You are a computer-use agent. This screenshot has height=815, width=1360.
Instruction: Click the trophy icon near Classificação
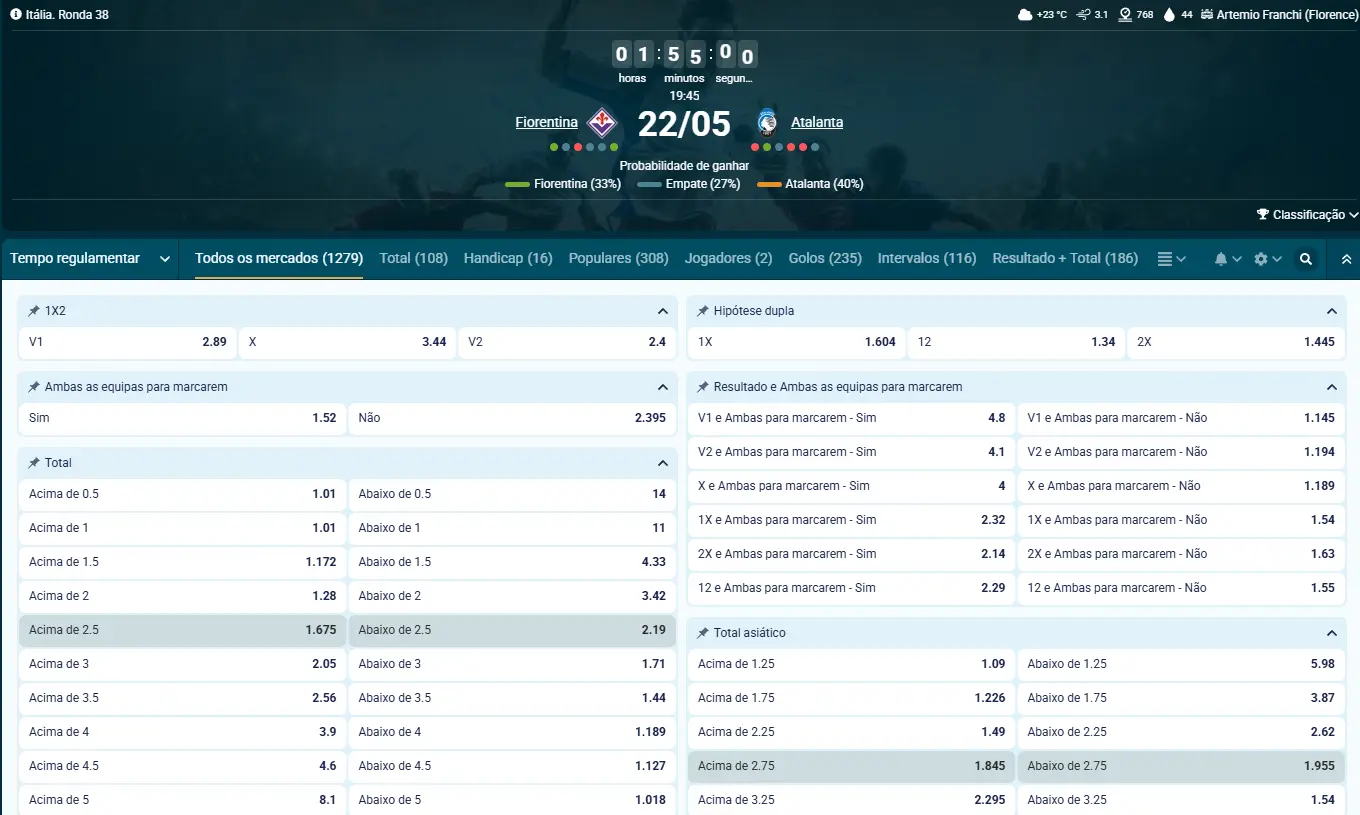pos(1263,215)
